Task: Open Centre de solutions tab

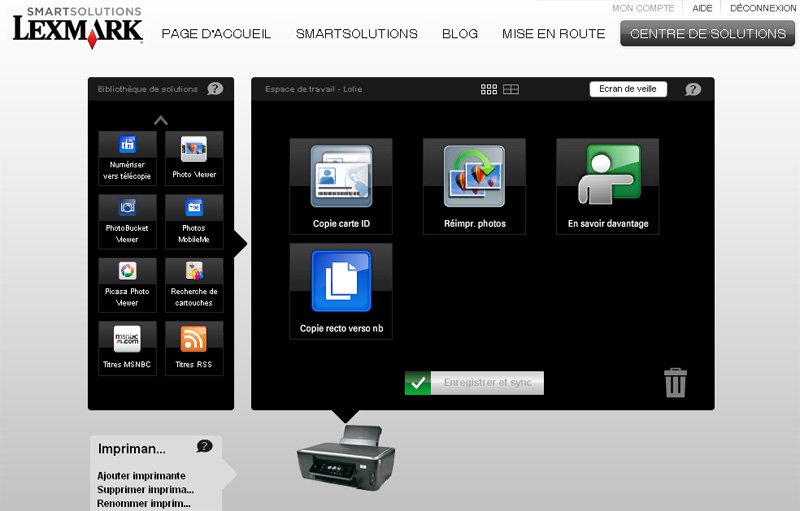Action: point(708,34)
